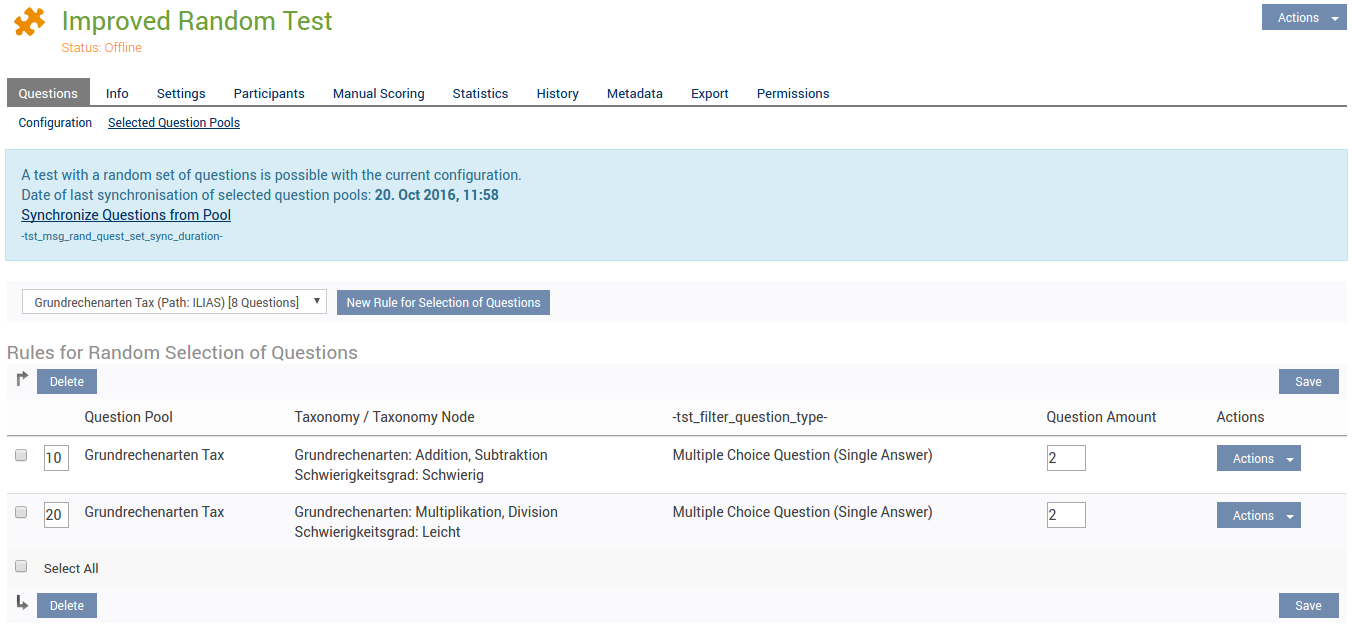Check the first rule's checkbox

pos(21,455)
